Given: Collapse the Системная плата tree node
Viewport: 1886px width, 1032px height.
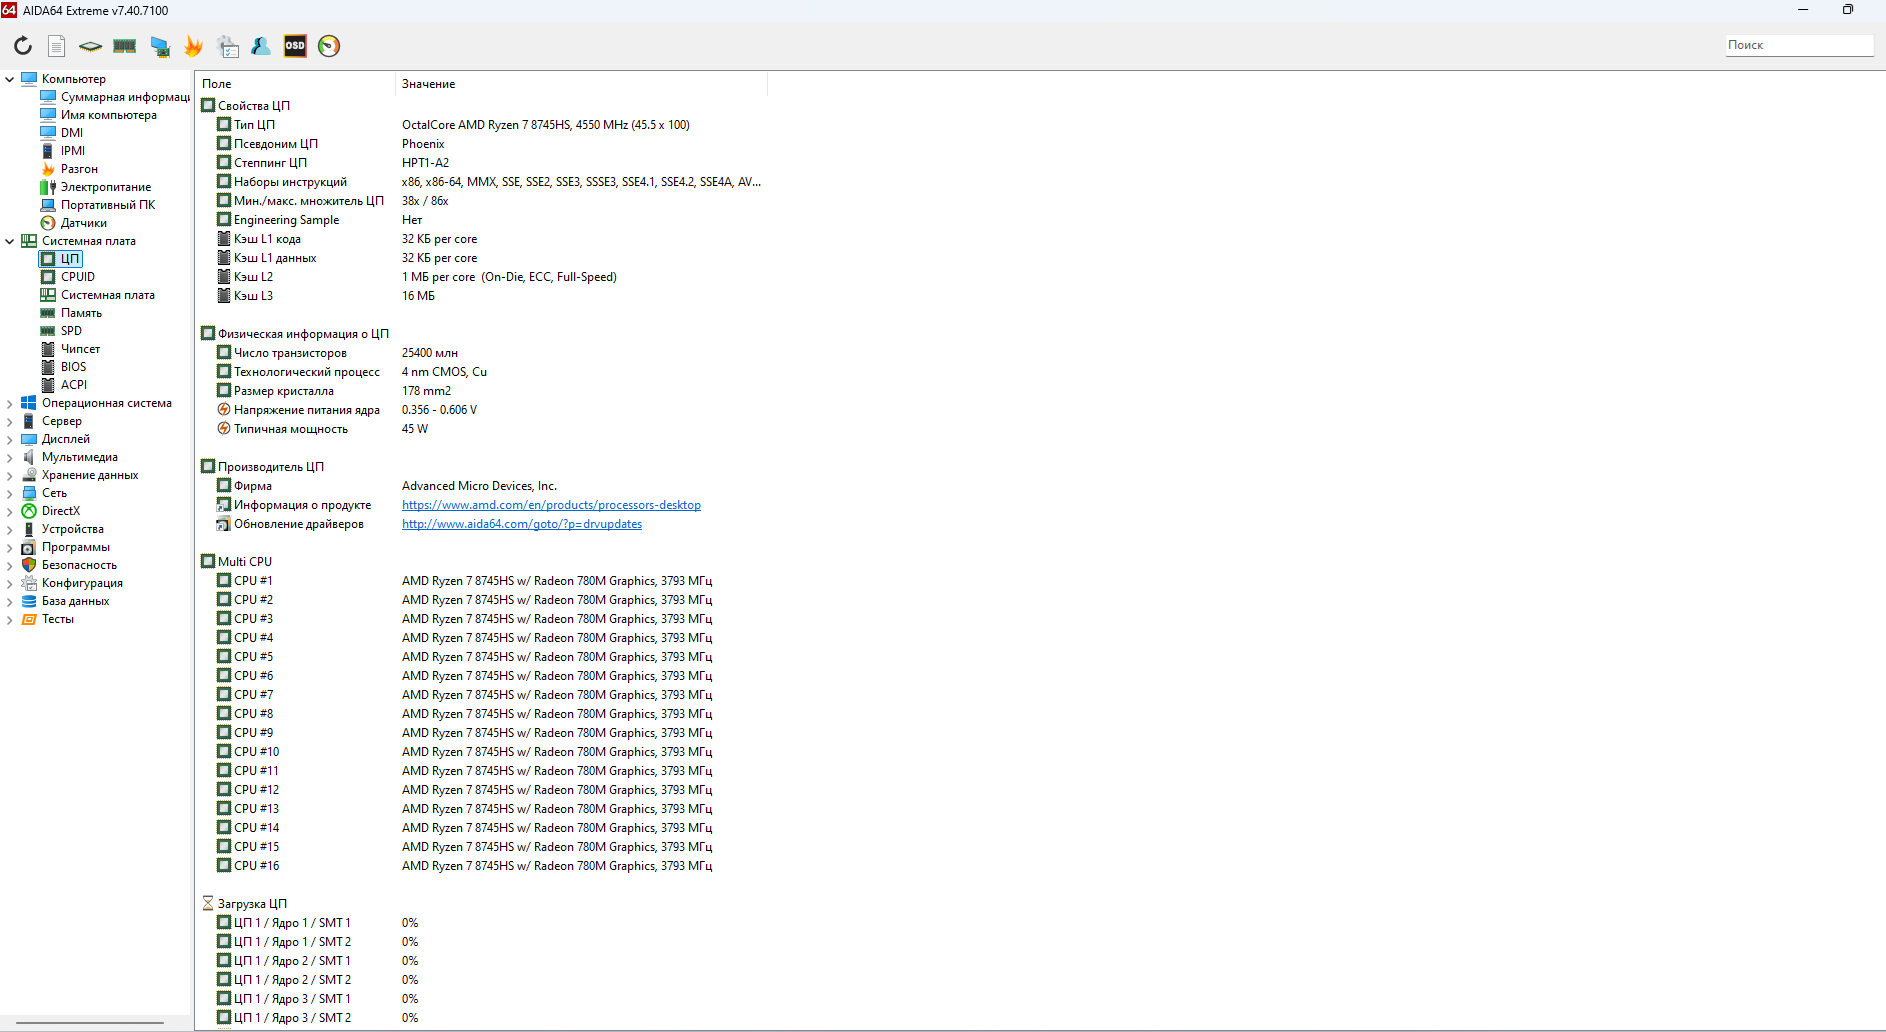Looking at the screenshot, I should (x=10, y=241).
